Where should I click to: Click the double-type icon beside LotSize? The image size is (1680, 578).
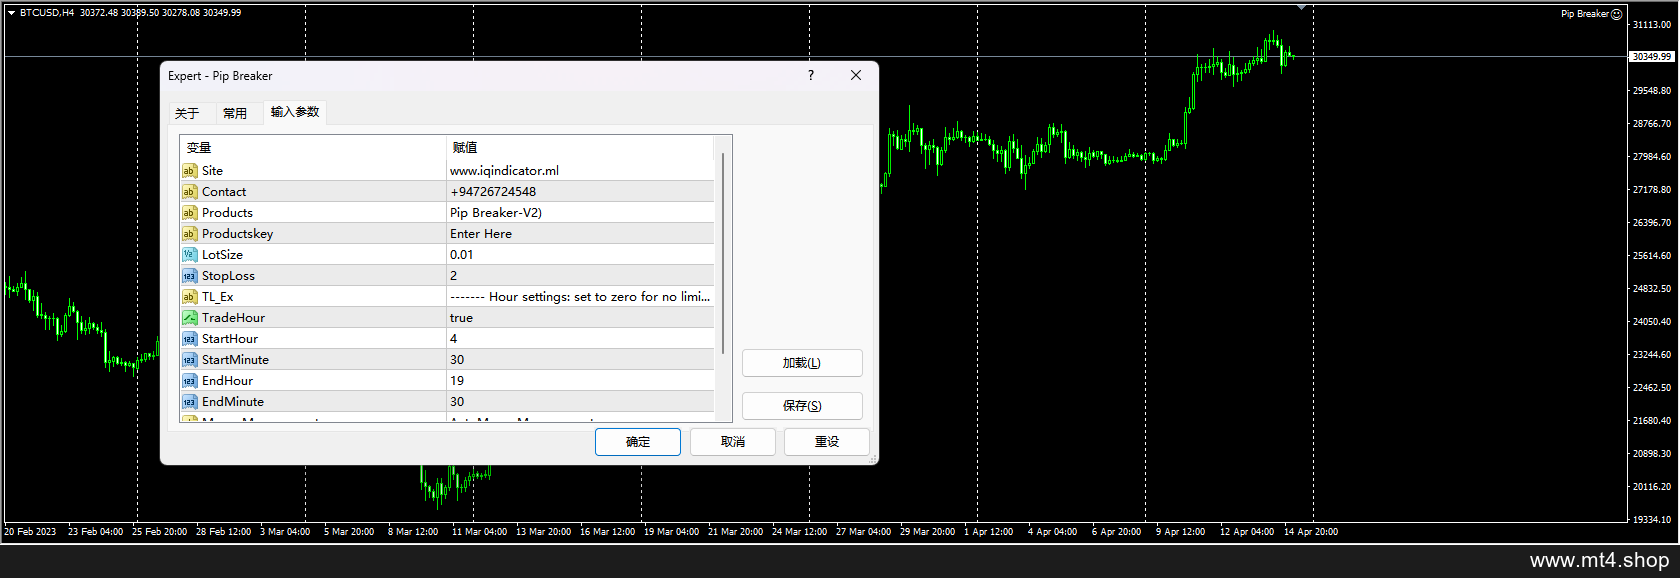click(x=189, y=255)
